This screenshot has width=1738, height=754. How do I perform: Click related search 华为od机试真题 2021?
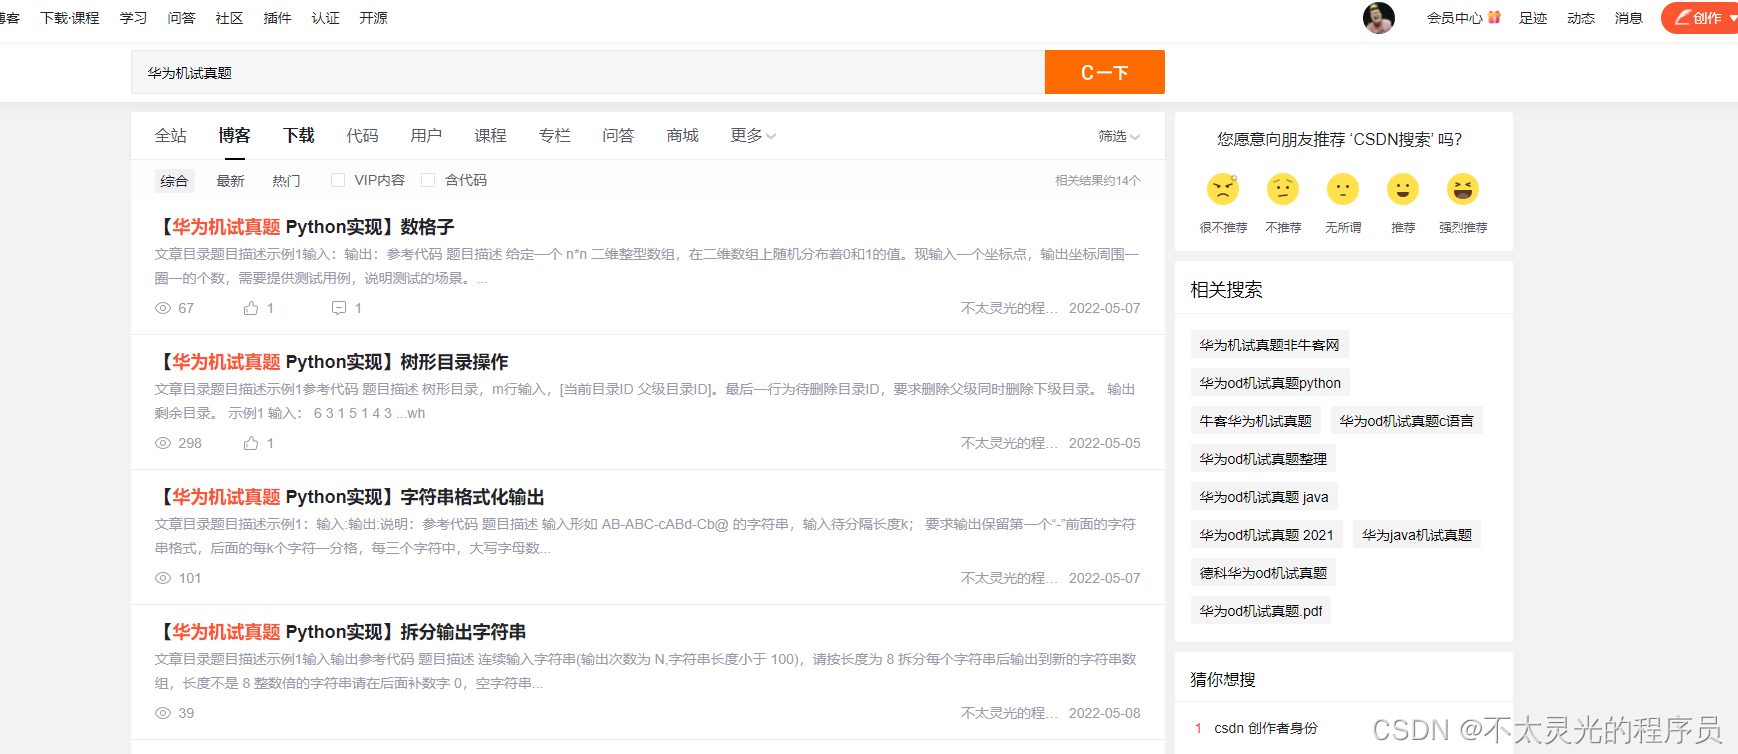[1266, 535]
